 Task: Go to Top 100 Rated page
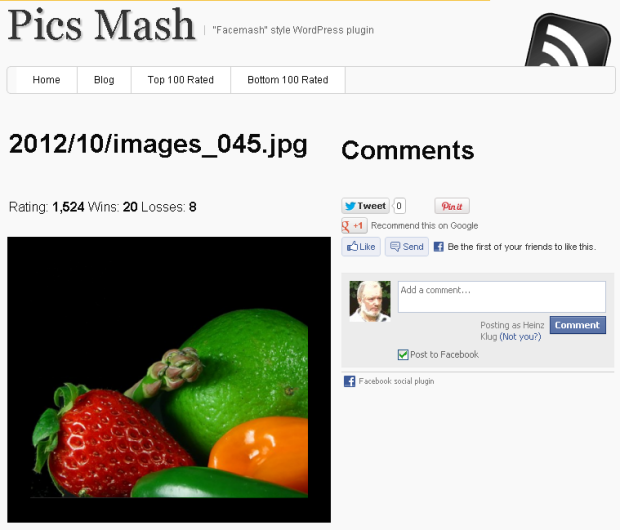181,80
